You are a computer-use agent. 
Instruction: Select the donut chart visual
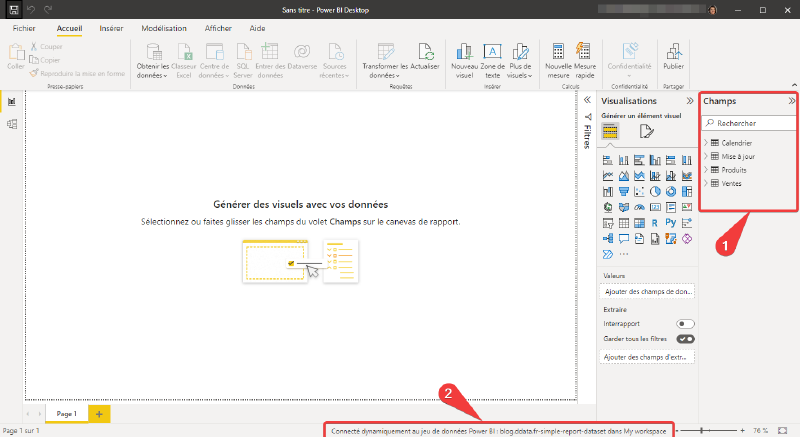coord(671,192)
